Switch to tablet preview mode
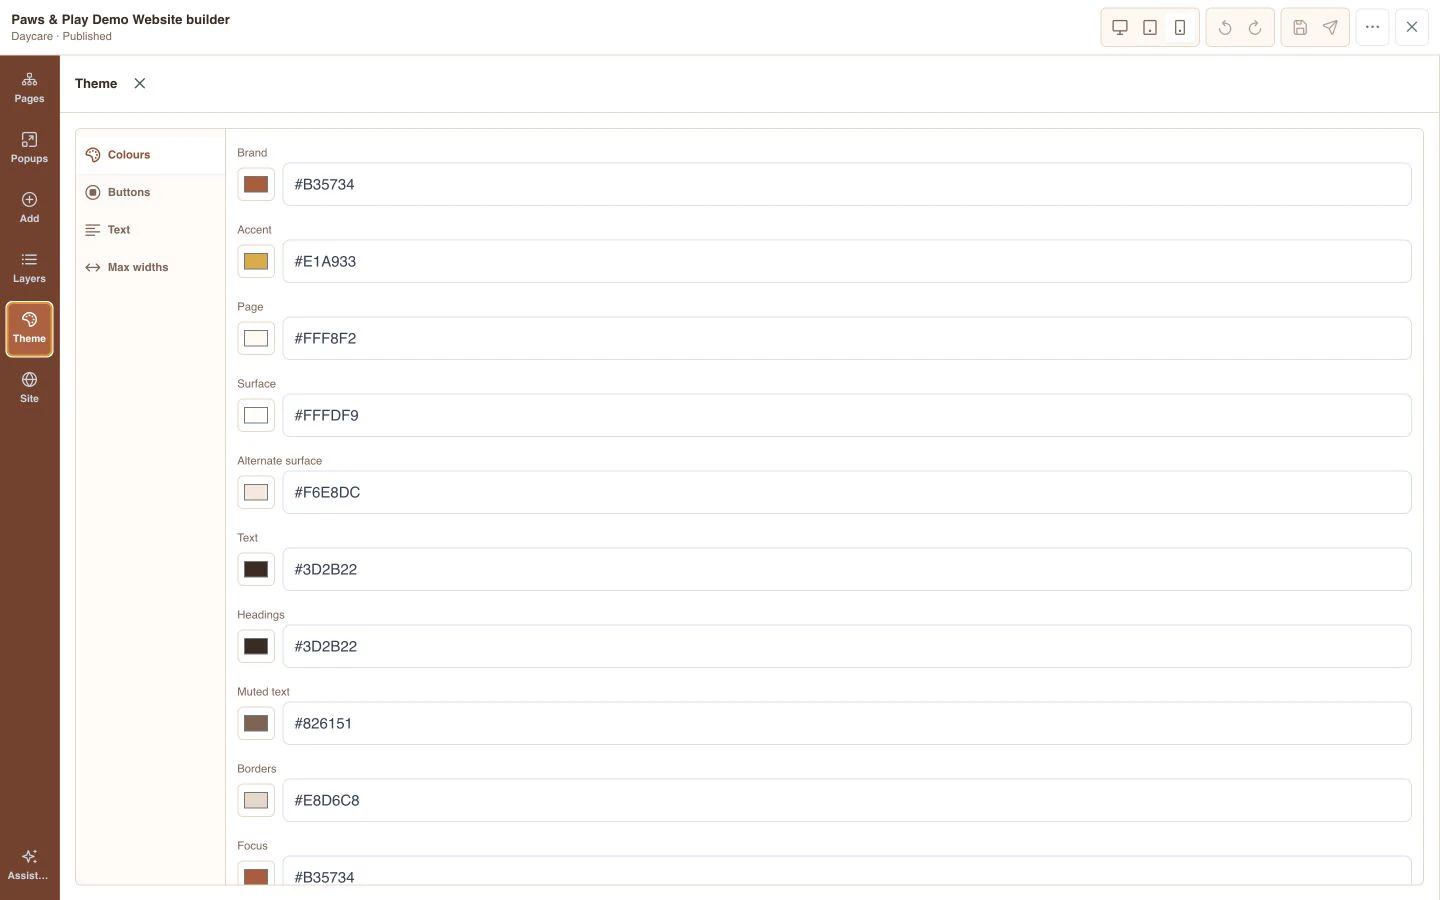The image size is (1440, 900). coord(1150,28)
